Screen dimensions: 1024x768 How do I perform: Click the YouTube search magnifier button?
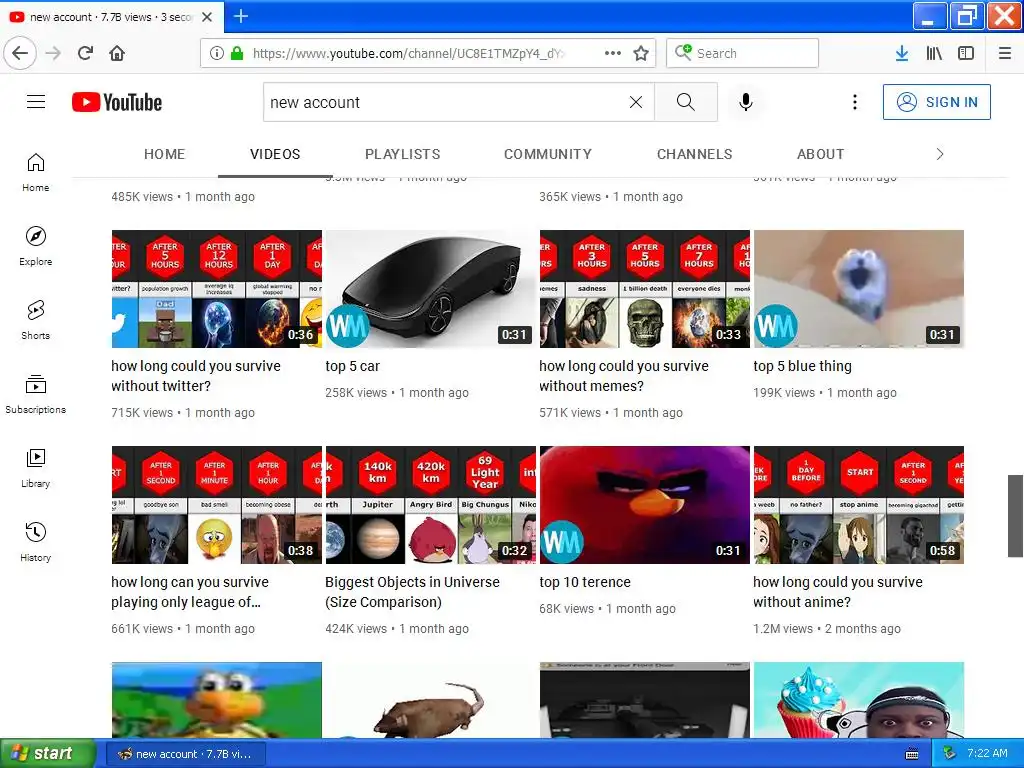pyautogui.click(x=686, y=102)
